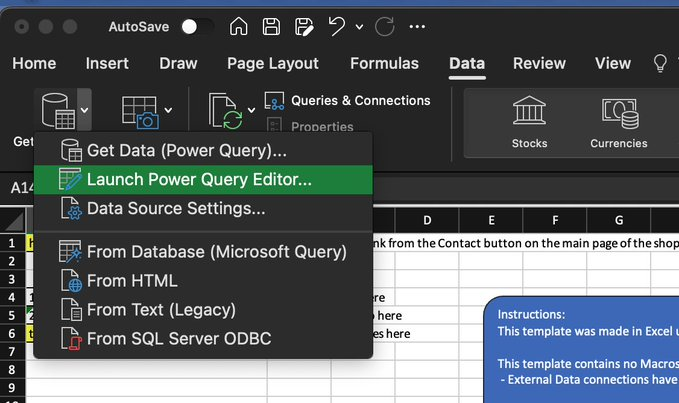Click the Queries & Connections icon
The image size is (679, 403).
click(275, 100)
